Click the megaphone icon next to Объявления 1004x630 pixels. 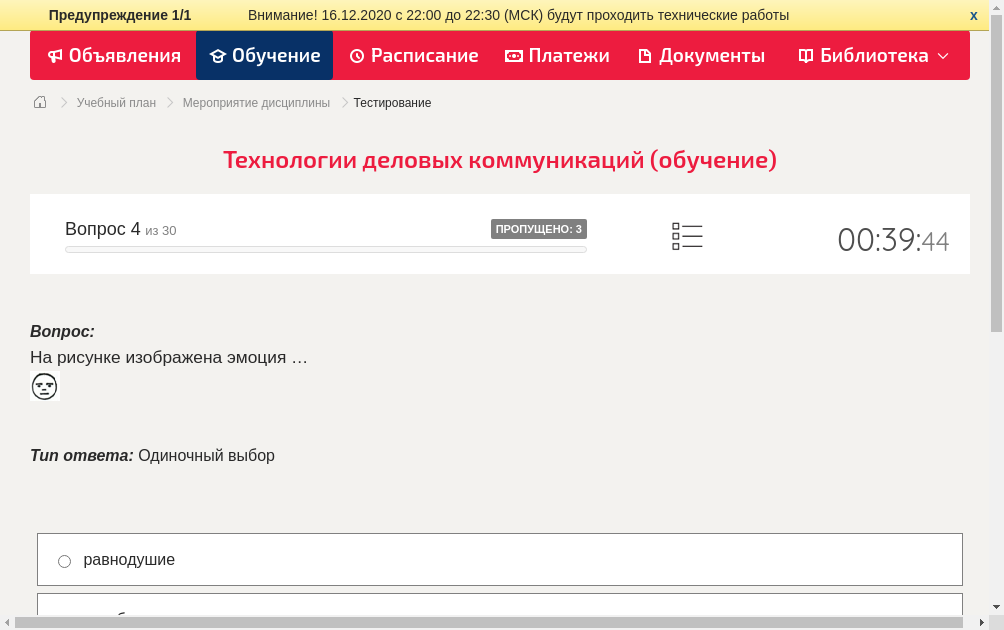(54, 56)
